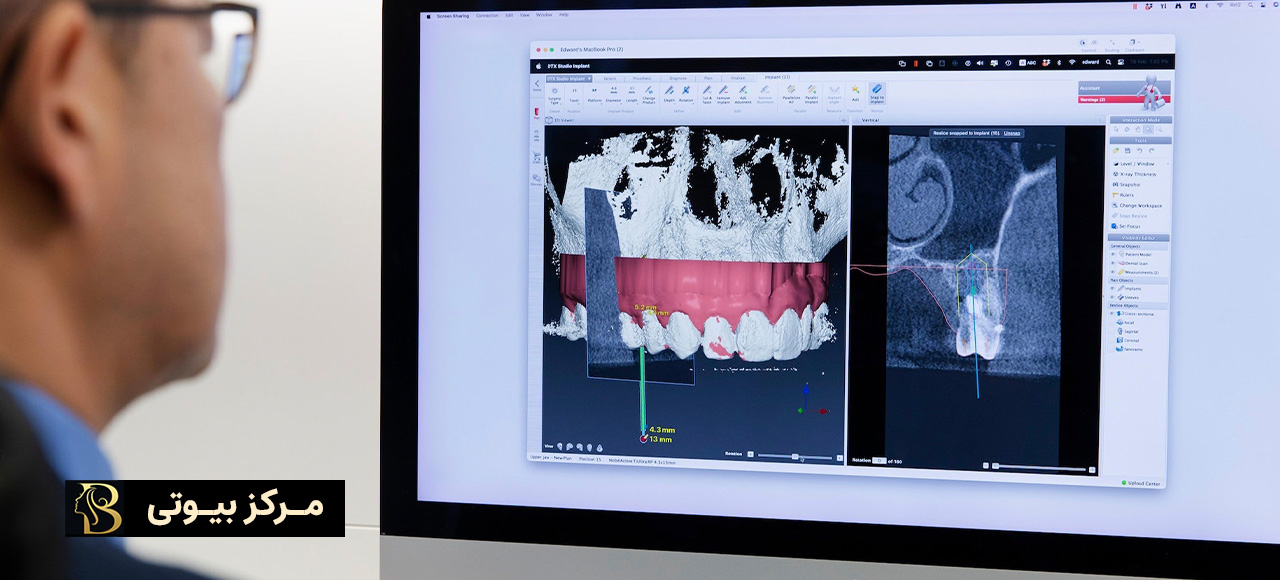Click Change Workspace
1280x580 pixels.
click(1138, 206)
